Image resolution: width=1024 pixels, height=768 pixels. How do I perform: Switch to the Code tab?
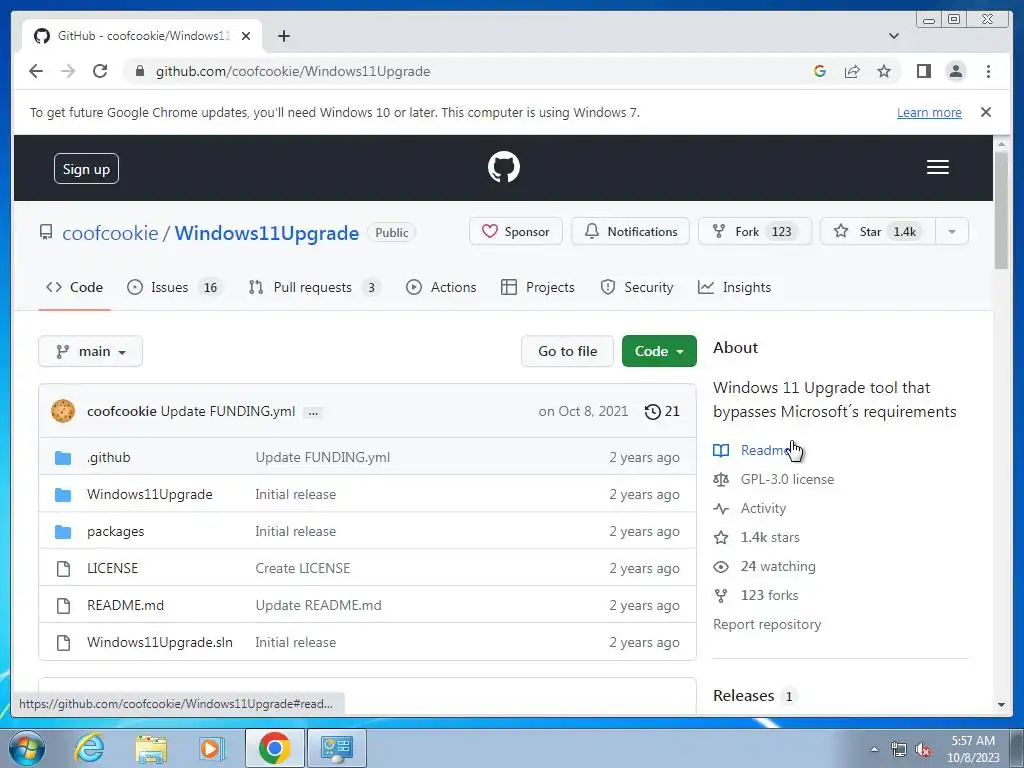pyautogui.click(x=74, y=287)
